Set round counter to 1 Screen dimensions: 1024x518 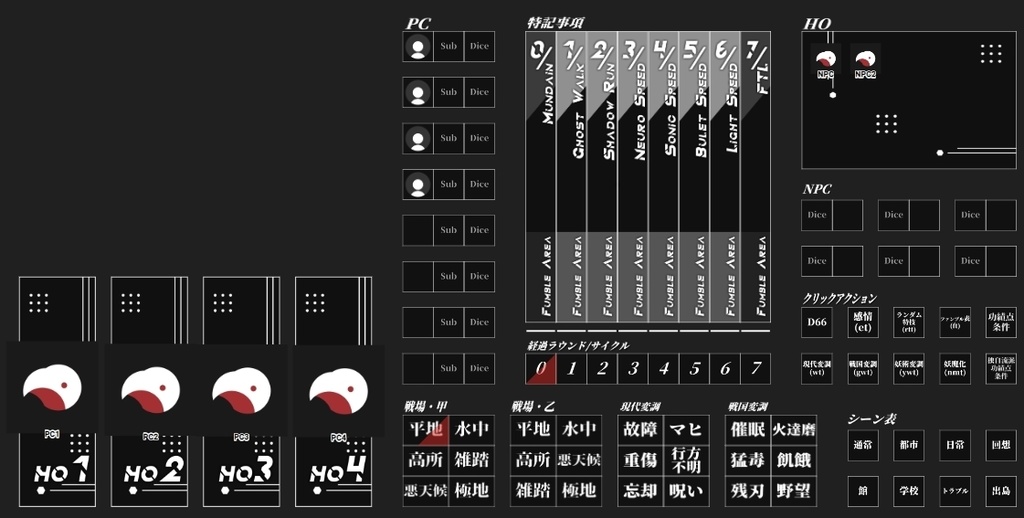point(571,369)
